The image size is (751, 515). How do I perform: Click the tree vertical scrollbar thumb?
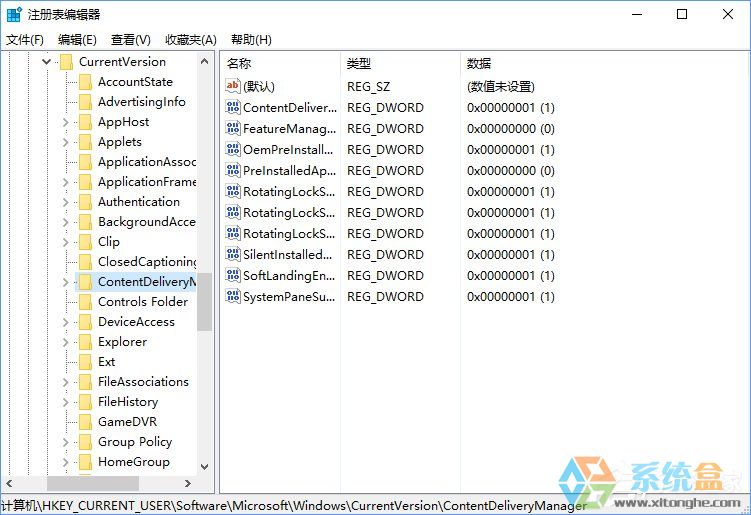pyautogui.click(x=205, y=301)
